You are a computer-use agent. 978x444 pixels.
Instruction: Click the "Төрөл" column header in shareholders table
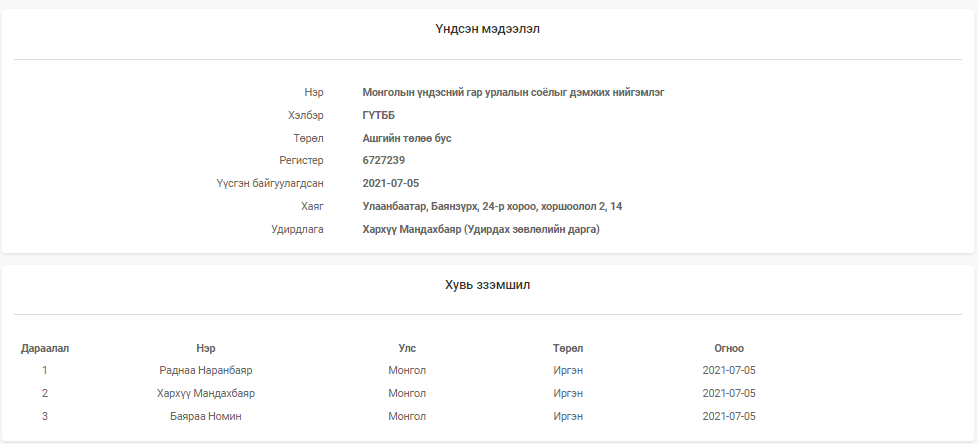click(x=568, y=348)
